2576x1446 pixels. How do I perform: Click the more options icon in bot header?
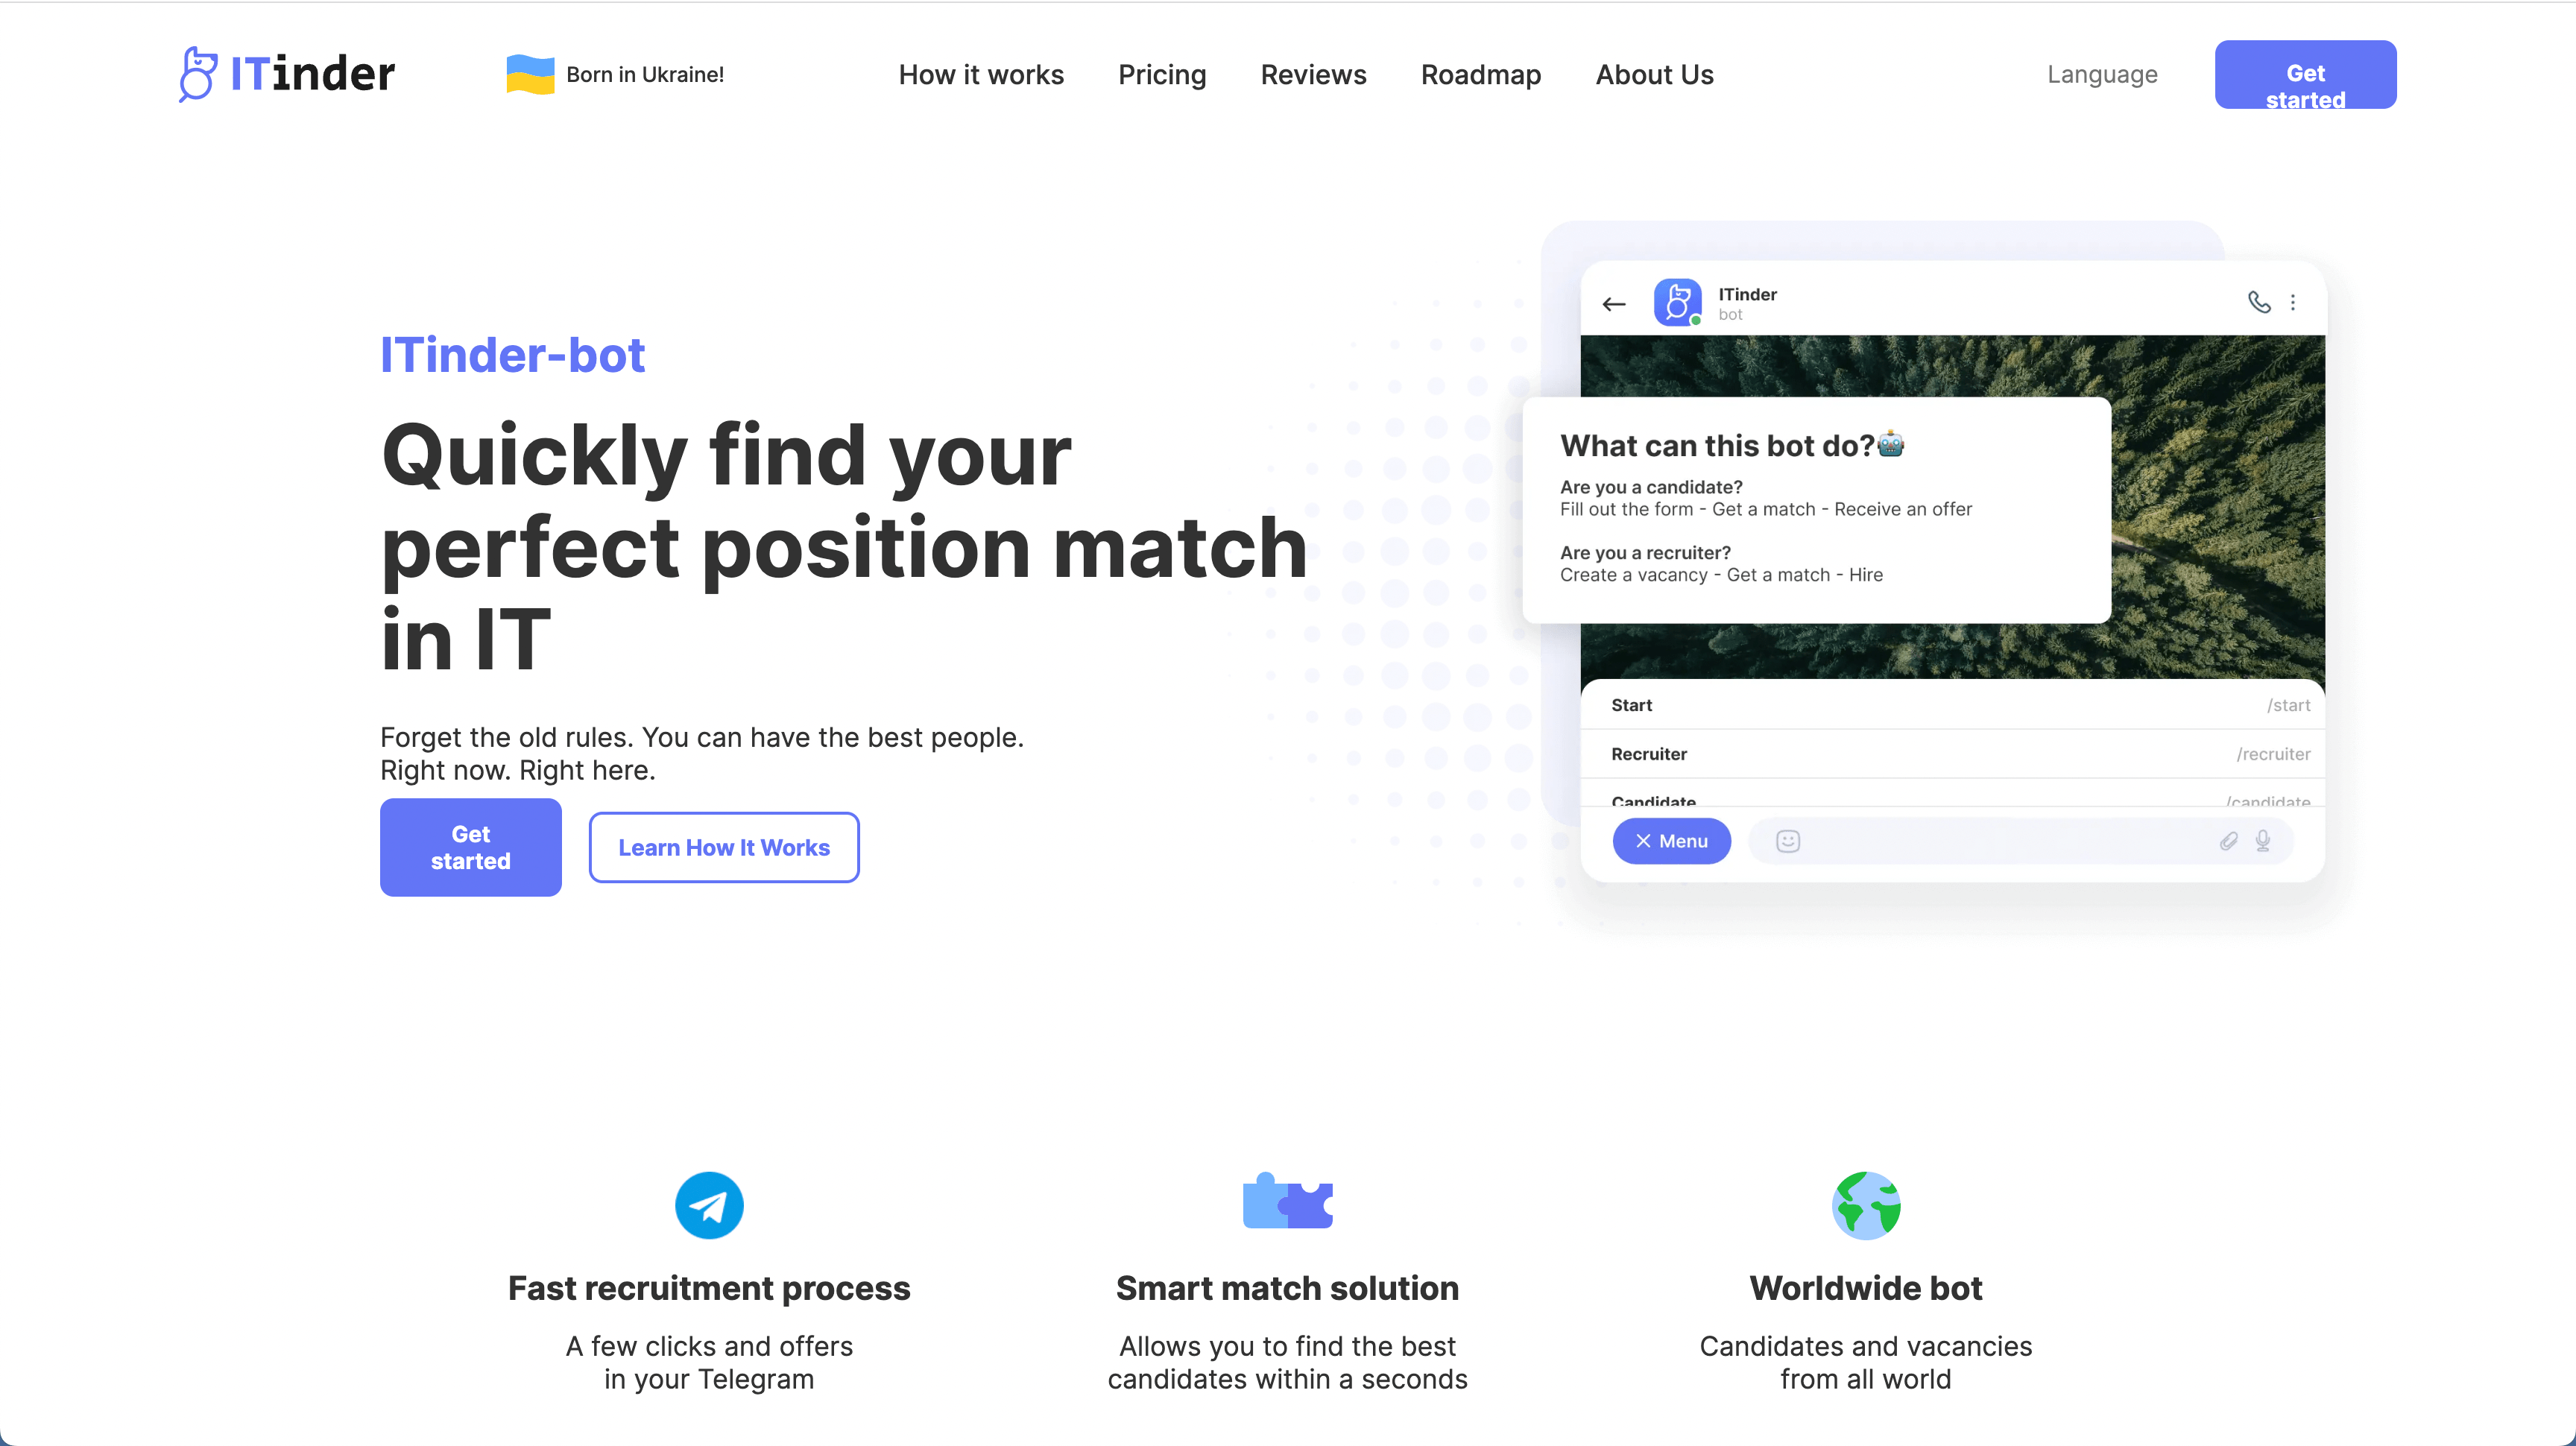pos(2295,301)
